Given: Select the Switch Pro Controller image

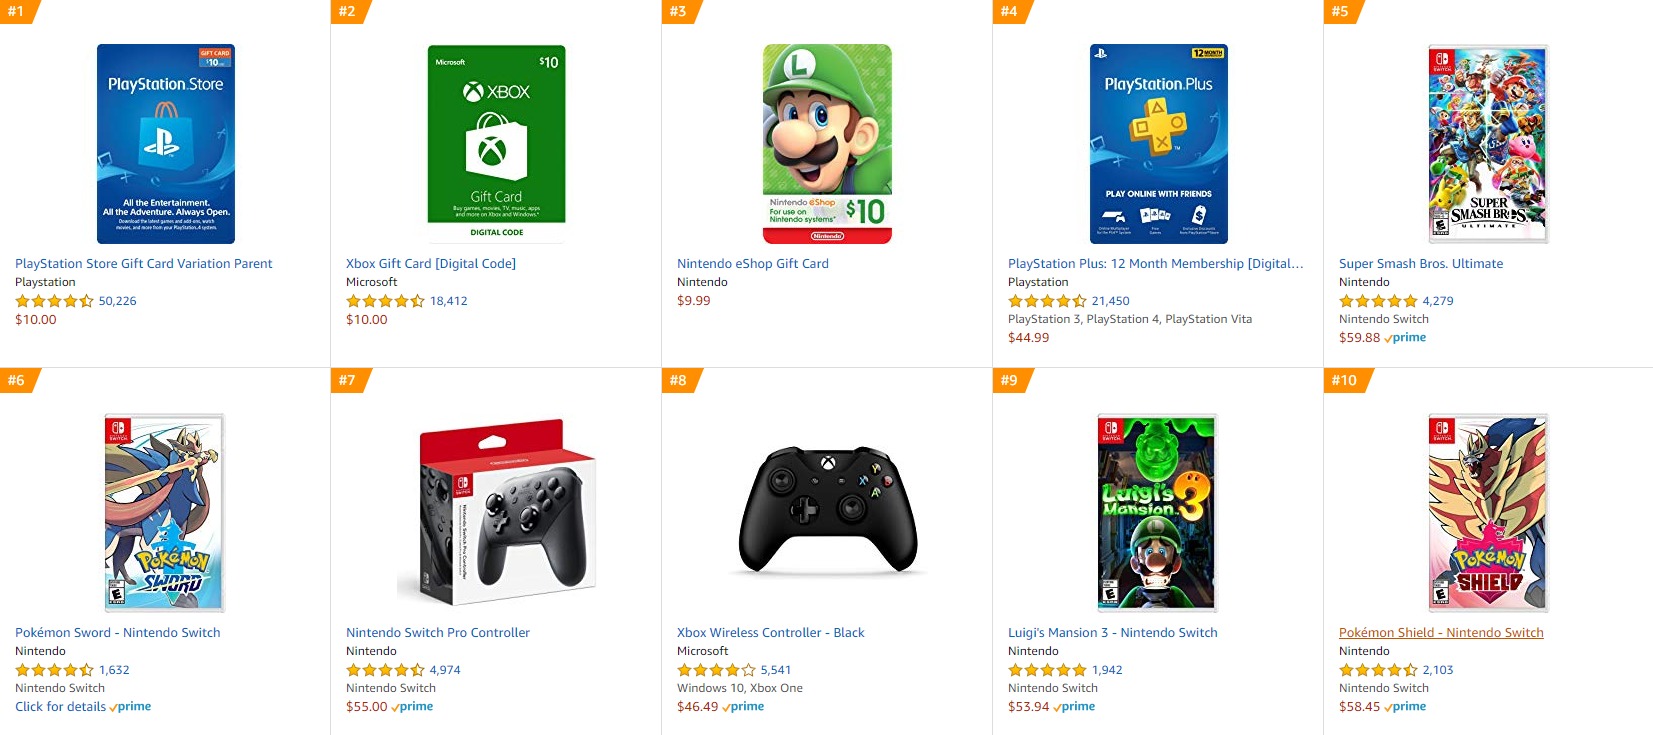Looking at the screenshot, I should (496, 512).
